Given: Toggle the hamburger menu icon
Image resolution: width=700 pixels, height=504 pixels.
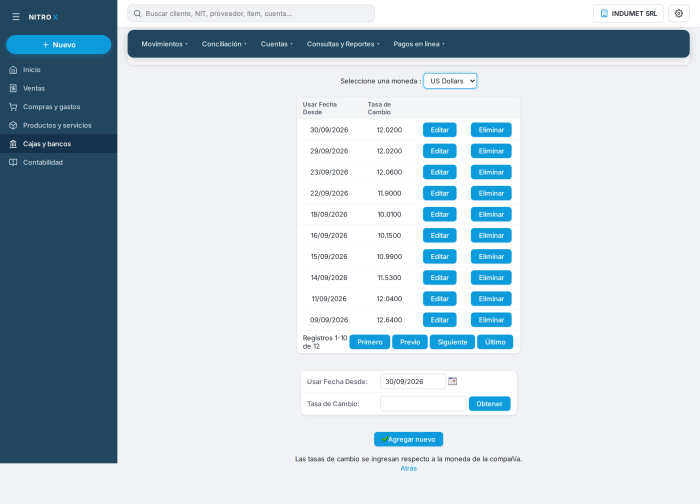Looking at the screenshot, I should (16, 17).
